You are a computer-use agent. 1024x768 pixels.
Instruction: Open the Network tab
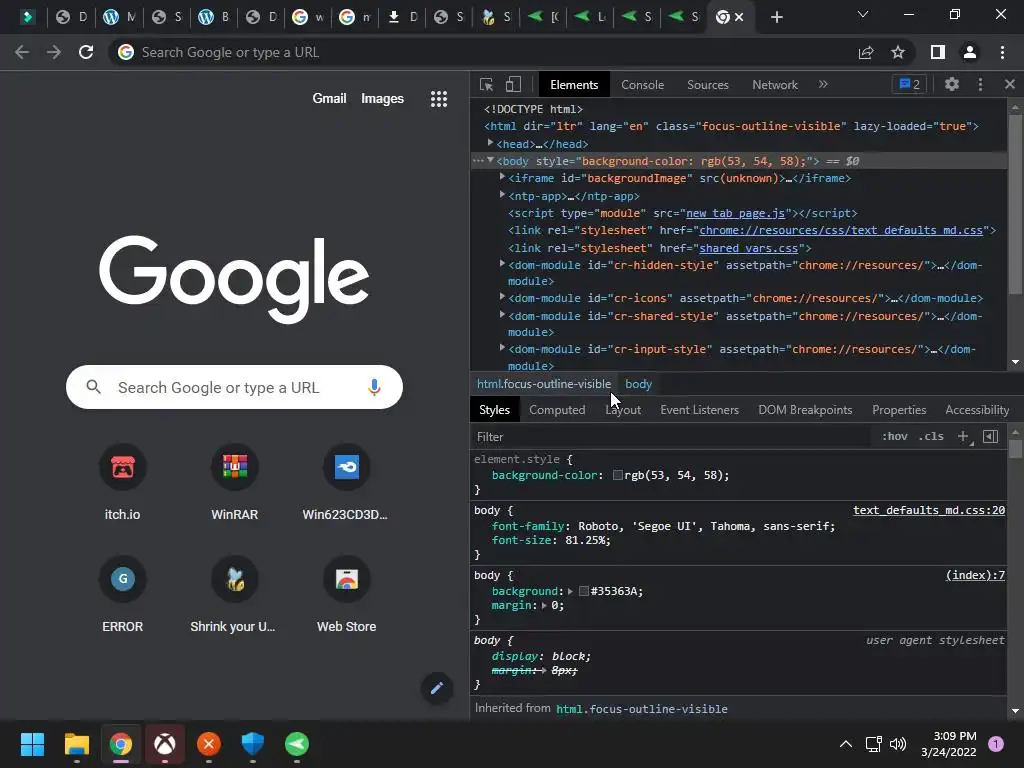point(775,85)
